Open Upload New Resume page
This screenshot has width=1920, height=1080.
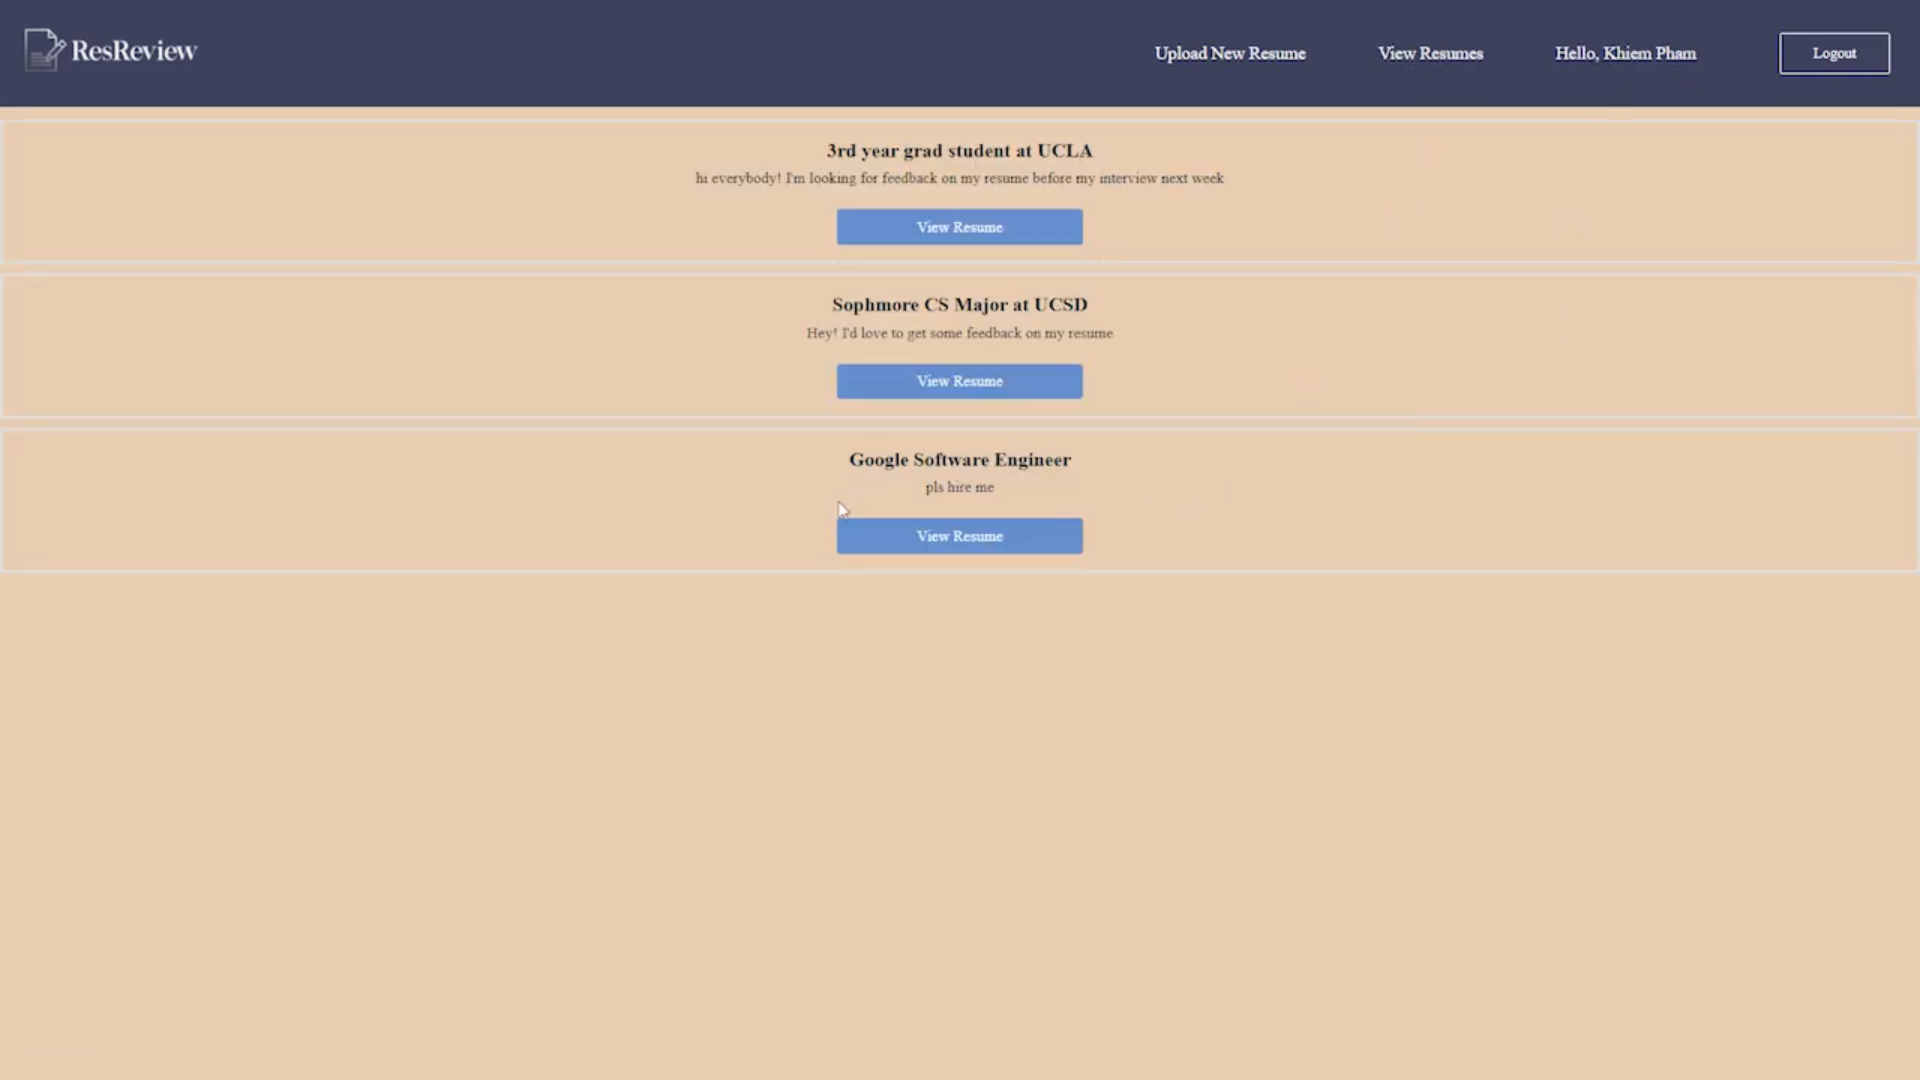1229,53
